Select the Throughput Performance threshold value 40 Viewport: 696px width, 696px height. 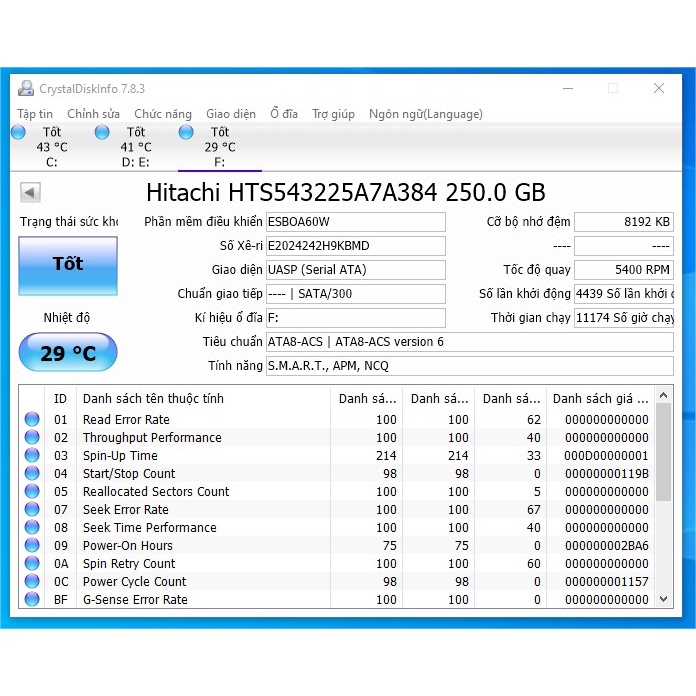point(534,438)
